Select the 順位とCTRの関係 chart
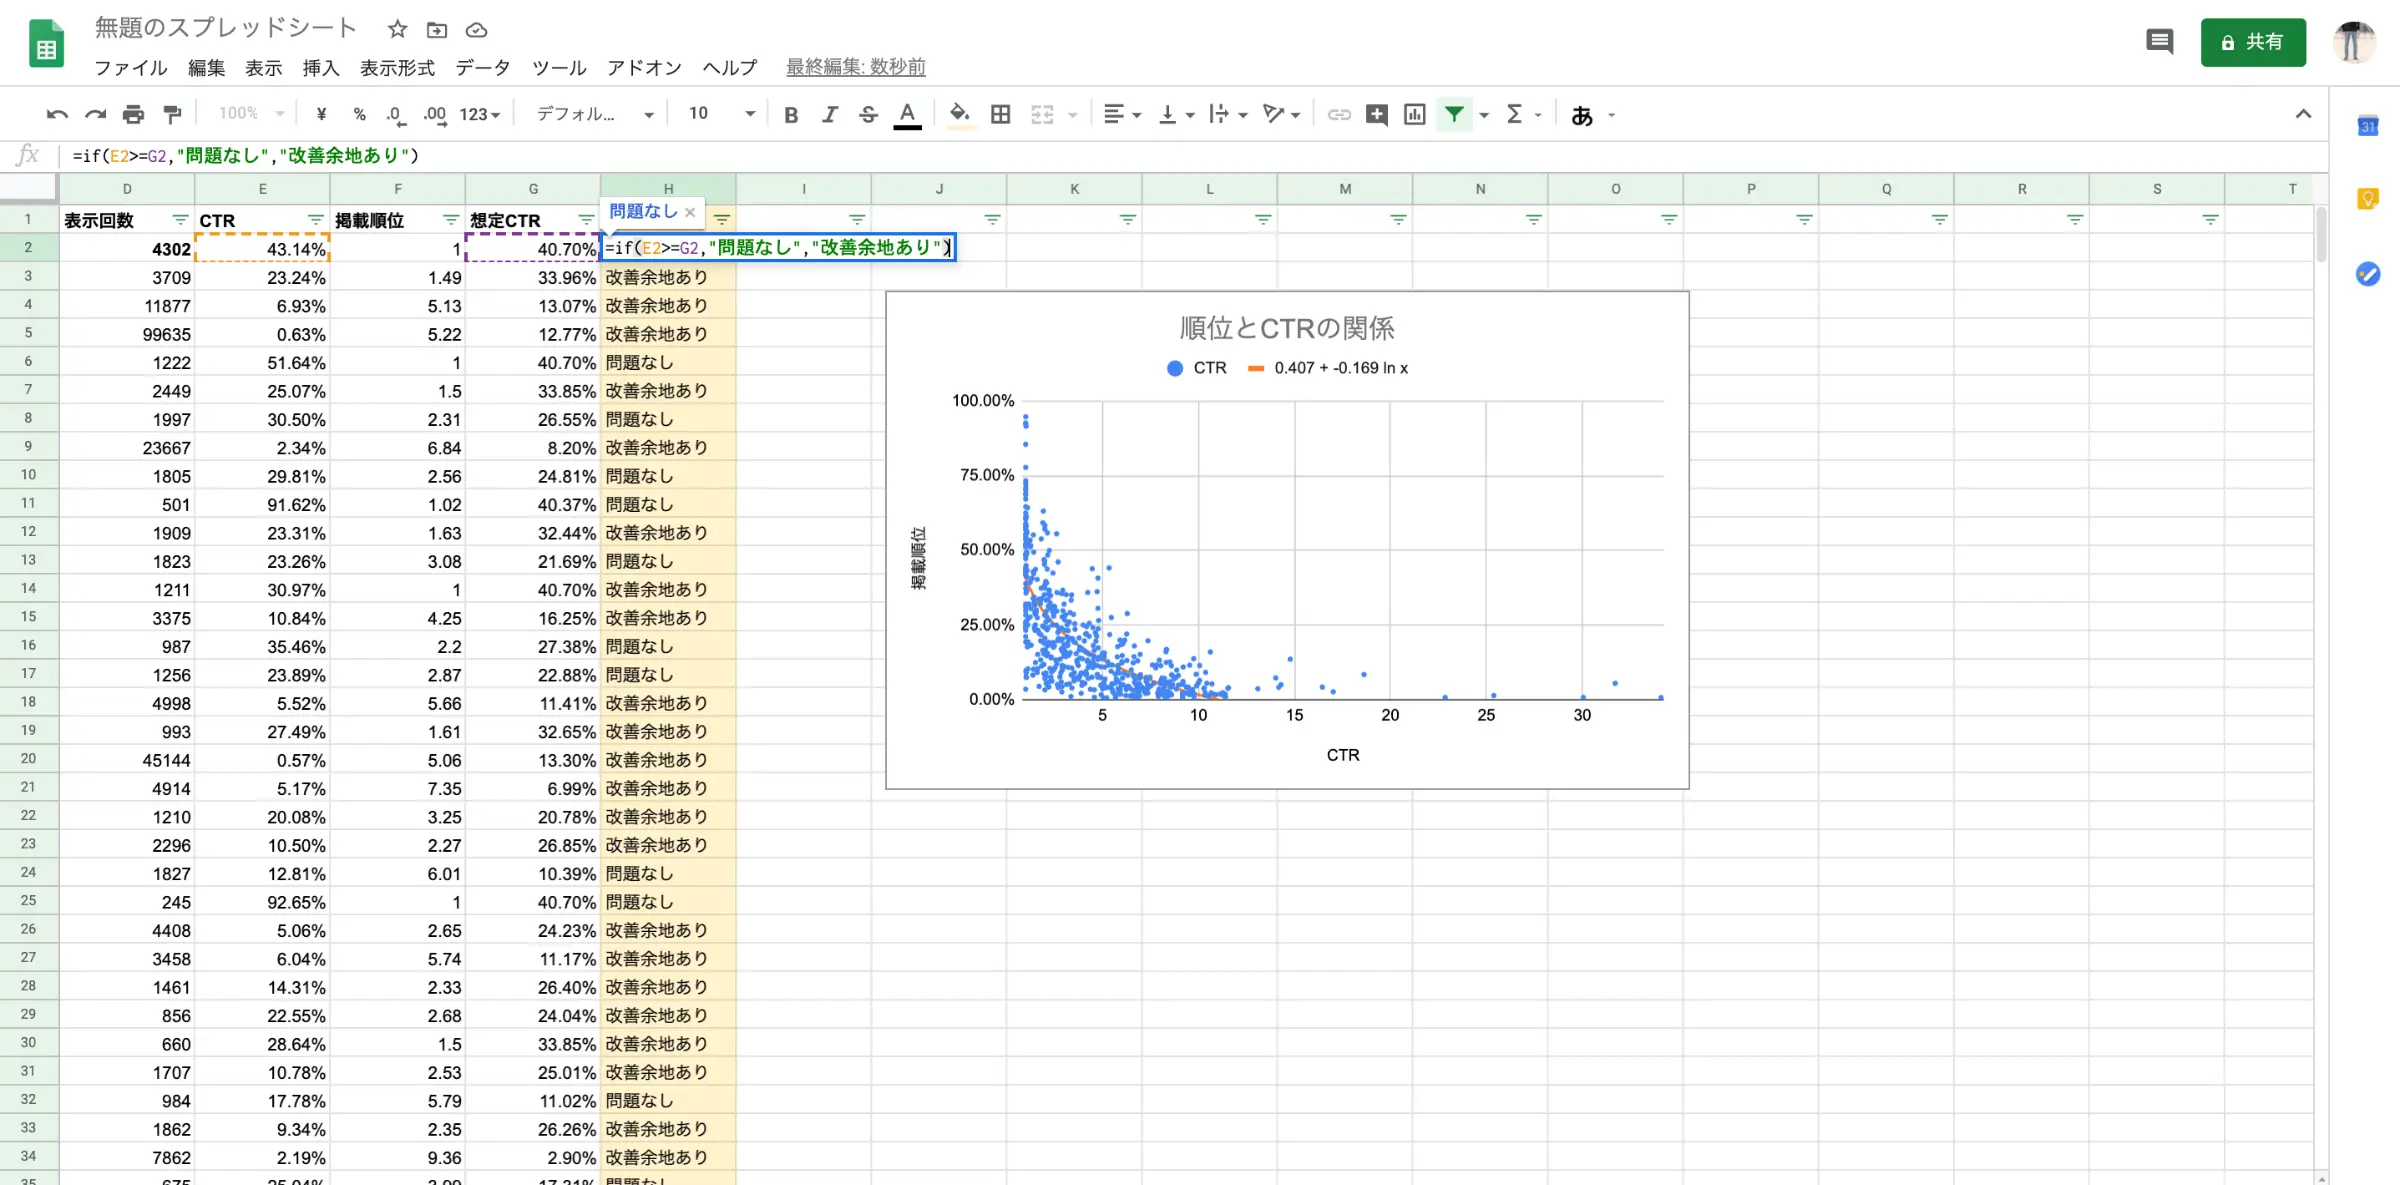The height and width of the screenshot is (1185, 2400). (x=1287, y=540)
